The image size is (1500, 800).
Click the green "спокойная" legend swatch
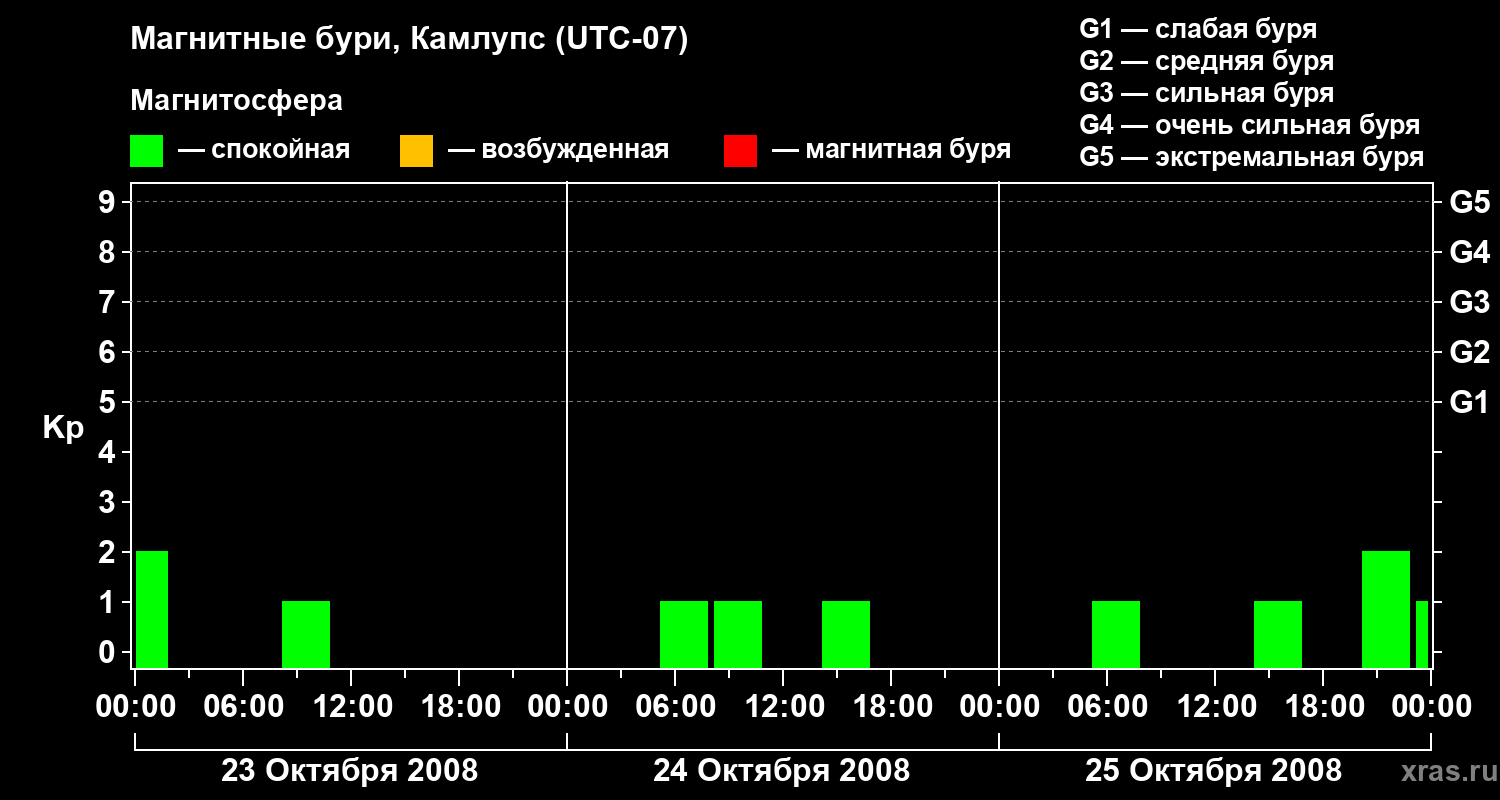(x=146, y=150)
